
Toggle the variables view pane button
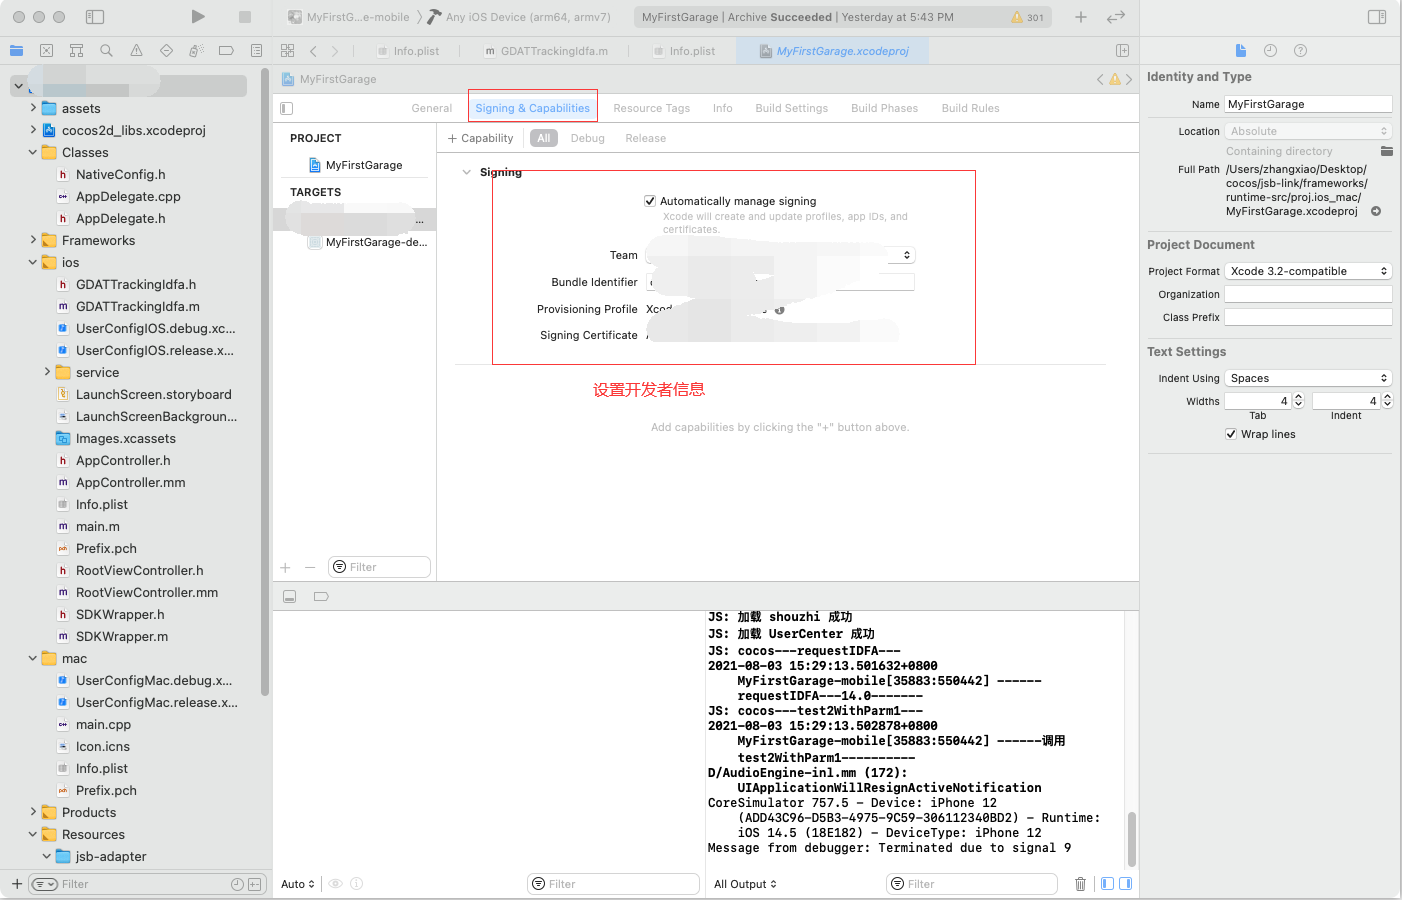pyautogui.click(x=1107, y=884)
